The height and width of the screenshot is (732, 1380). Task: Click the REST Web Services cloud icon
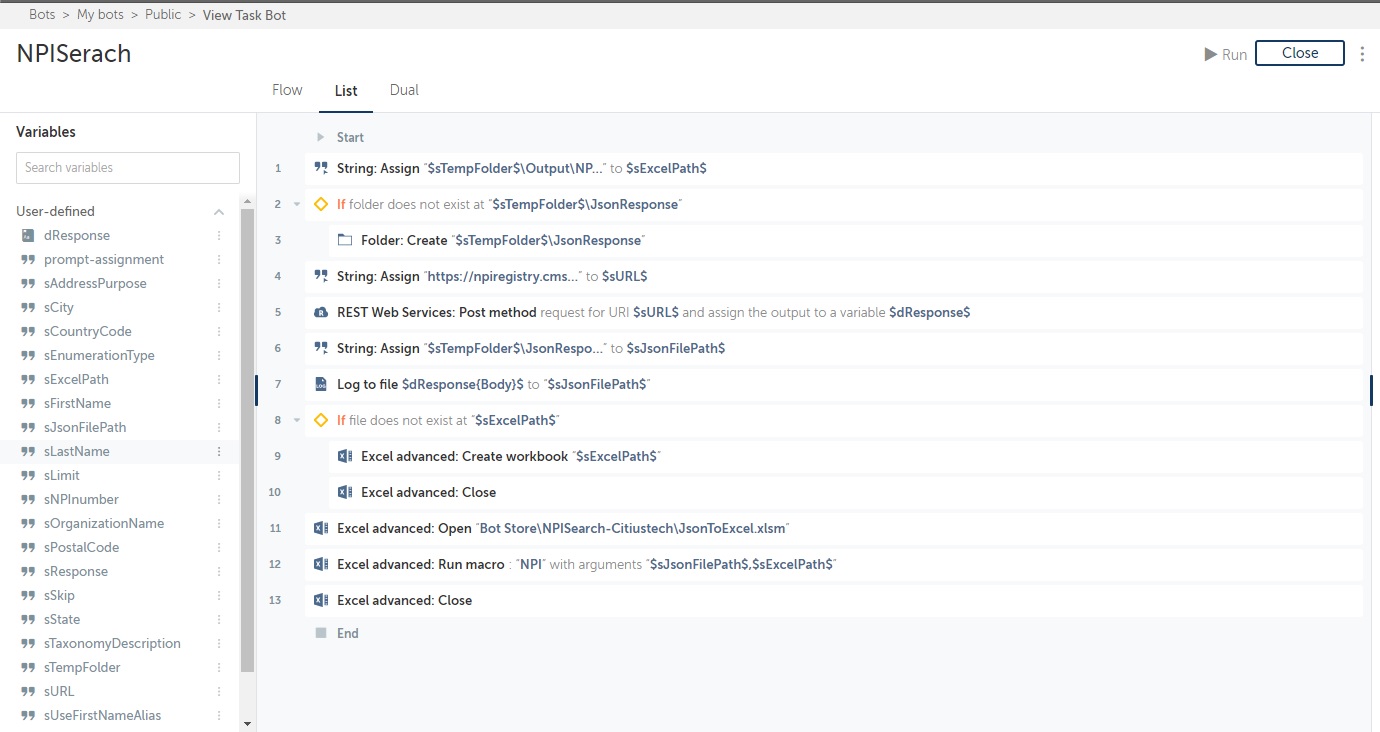tap(321, 312)
